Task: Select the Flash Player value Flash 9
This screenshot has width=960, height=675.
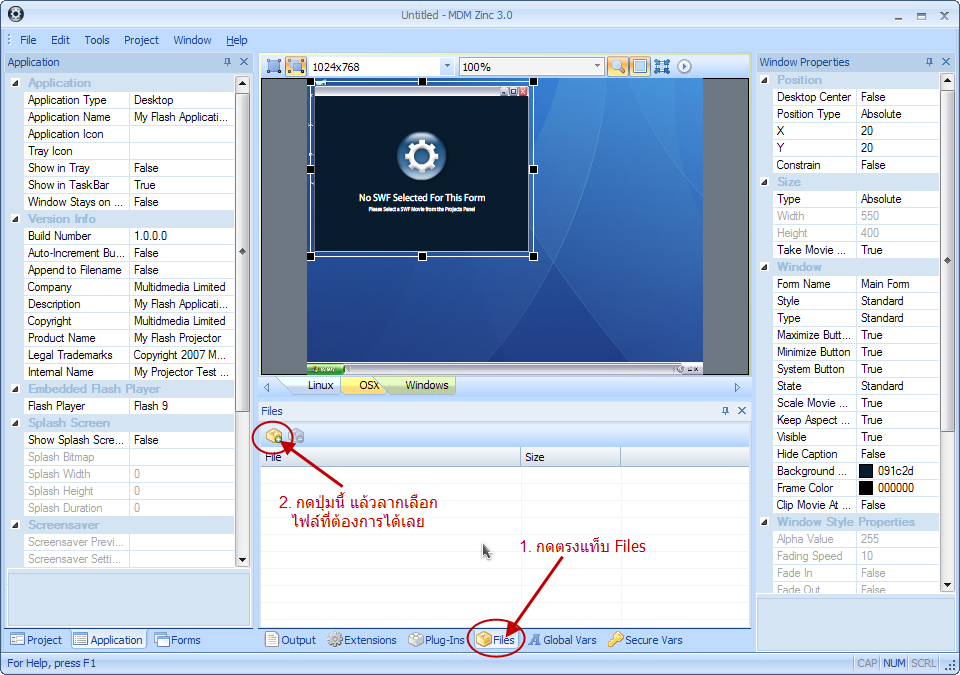Action: coord(181,406)
